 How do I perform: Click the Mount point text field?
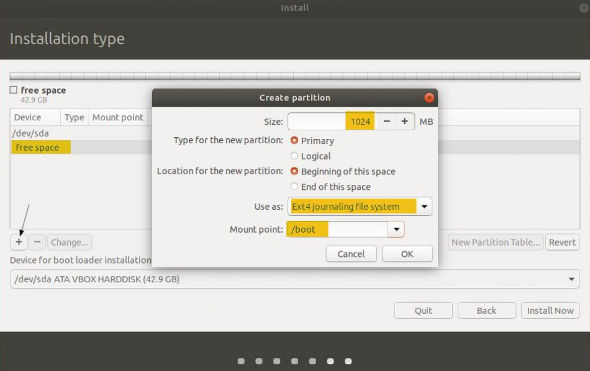pyautogui.click(x=337, y=229)
